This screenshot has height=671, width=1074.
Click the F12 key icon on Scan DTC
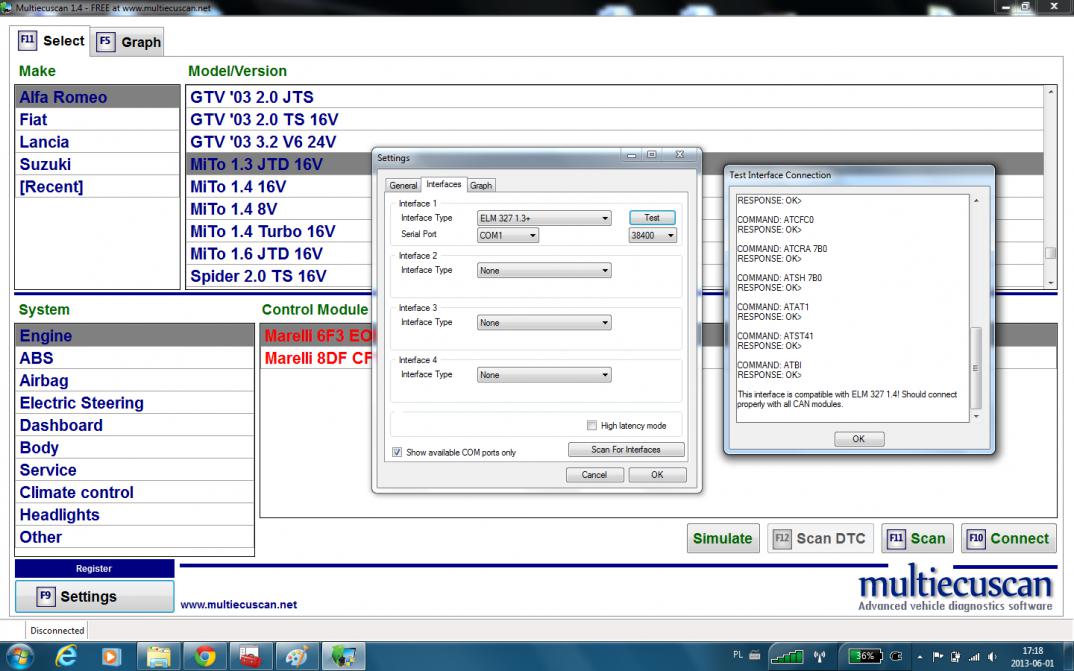click(x=782, y=538)
